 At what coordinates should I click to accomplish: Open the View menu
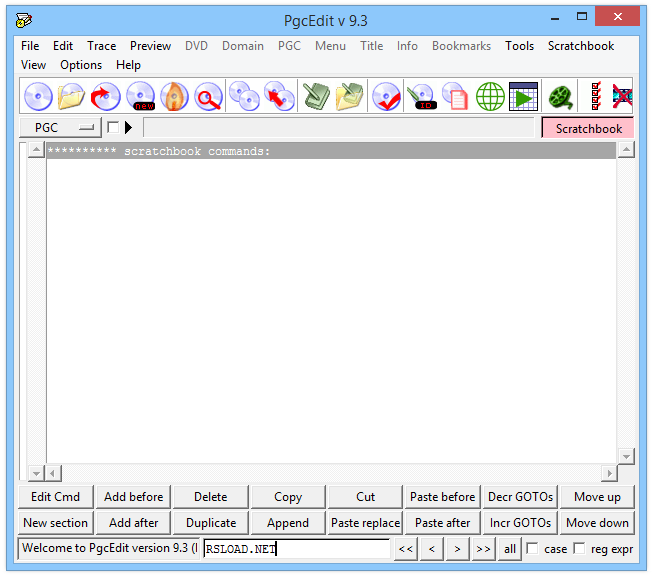33,65
